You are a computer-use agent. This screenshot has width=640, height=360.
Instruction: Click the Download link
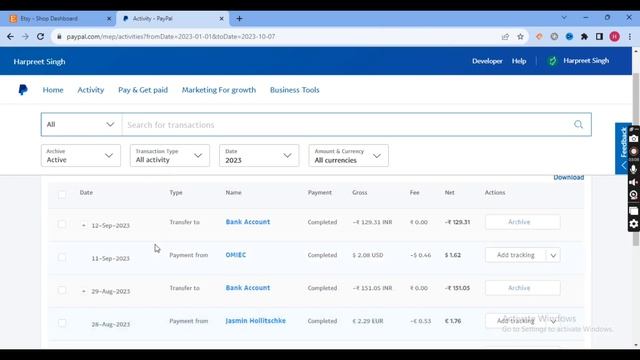coord(569,177)
